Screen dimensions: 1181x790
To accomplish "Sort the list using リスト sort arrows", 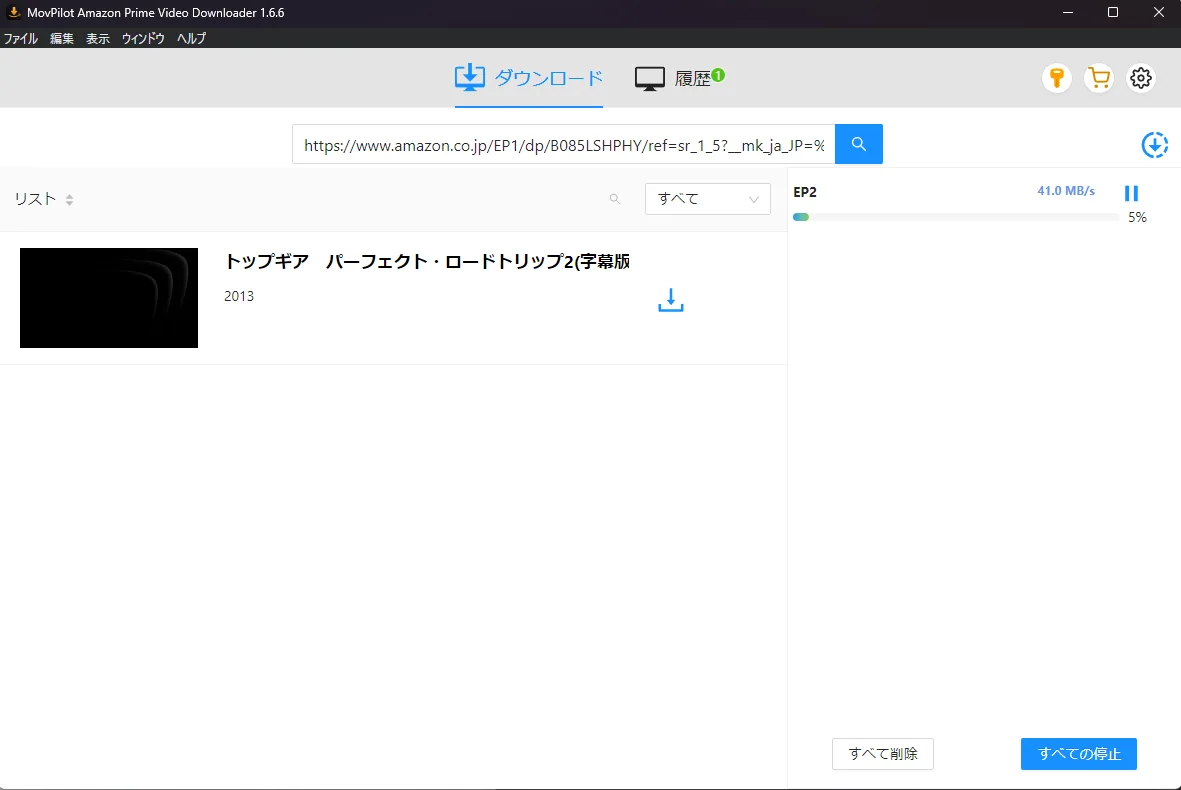I will (69, 200).
